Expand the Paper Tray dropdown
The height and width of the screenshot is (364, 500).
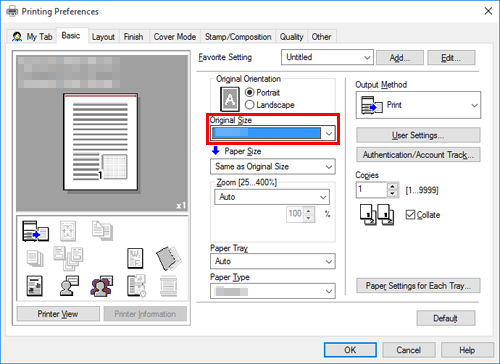273,261
